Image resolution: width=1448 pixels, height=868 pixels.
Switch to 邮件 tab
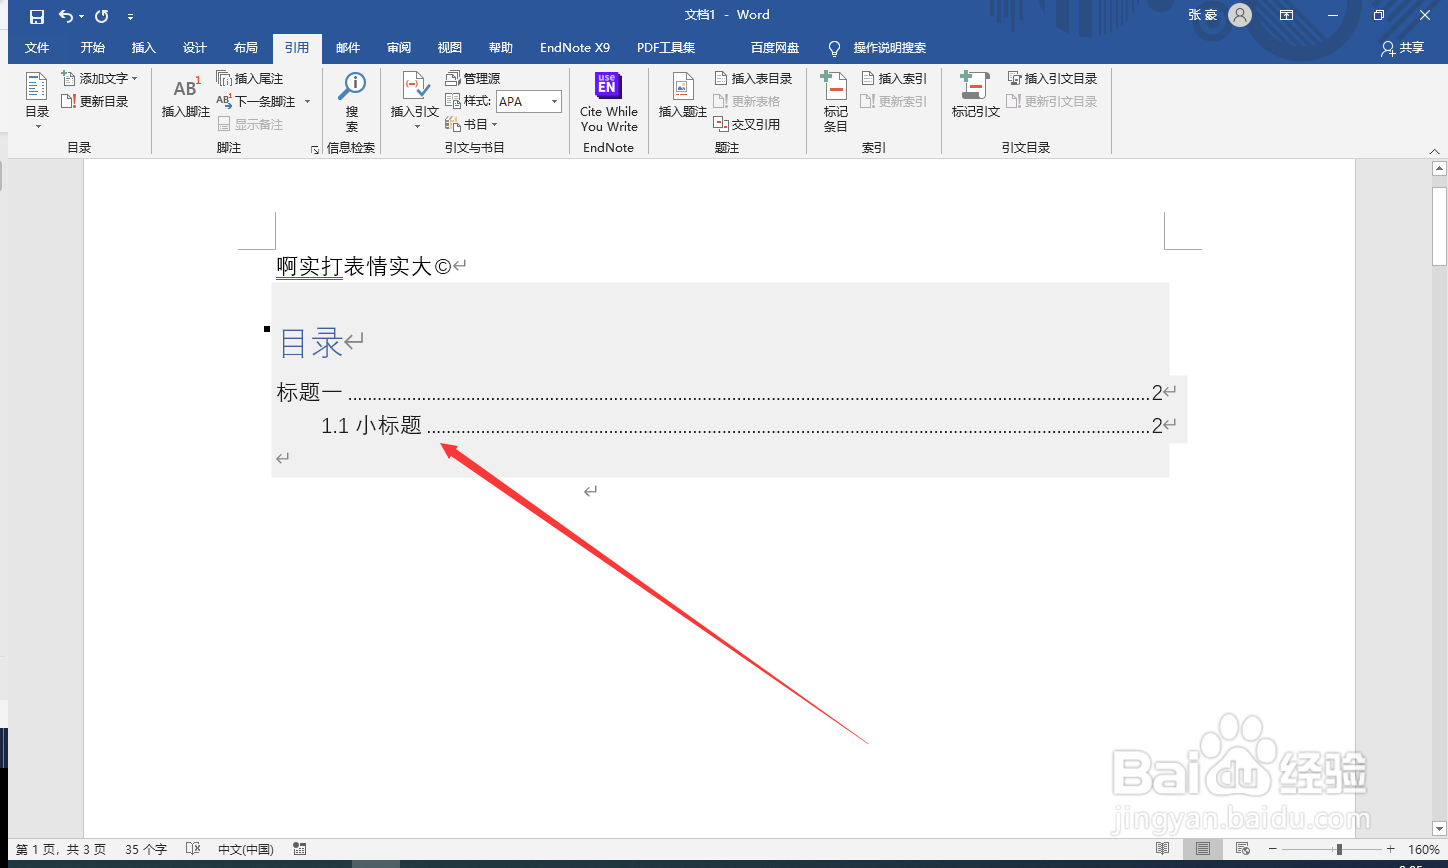347,48
